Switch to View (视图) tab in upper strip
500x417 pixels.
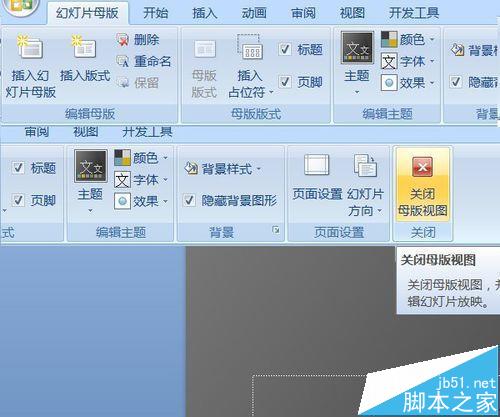click(x=352, y=13)
